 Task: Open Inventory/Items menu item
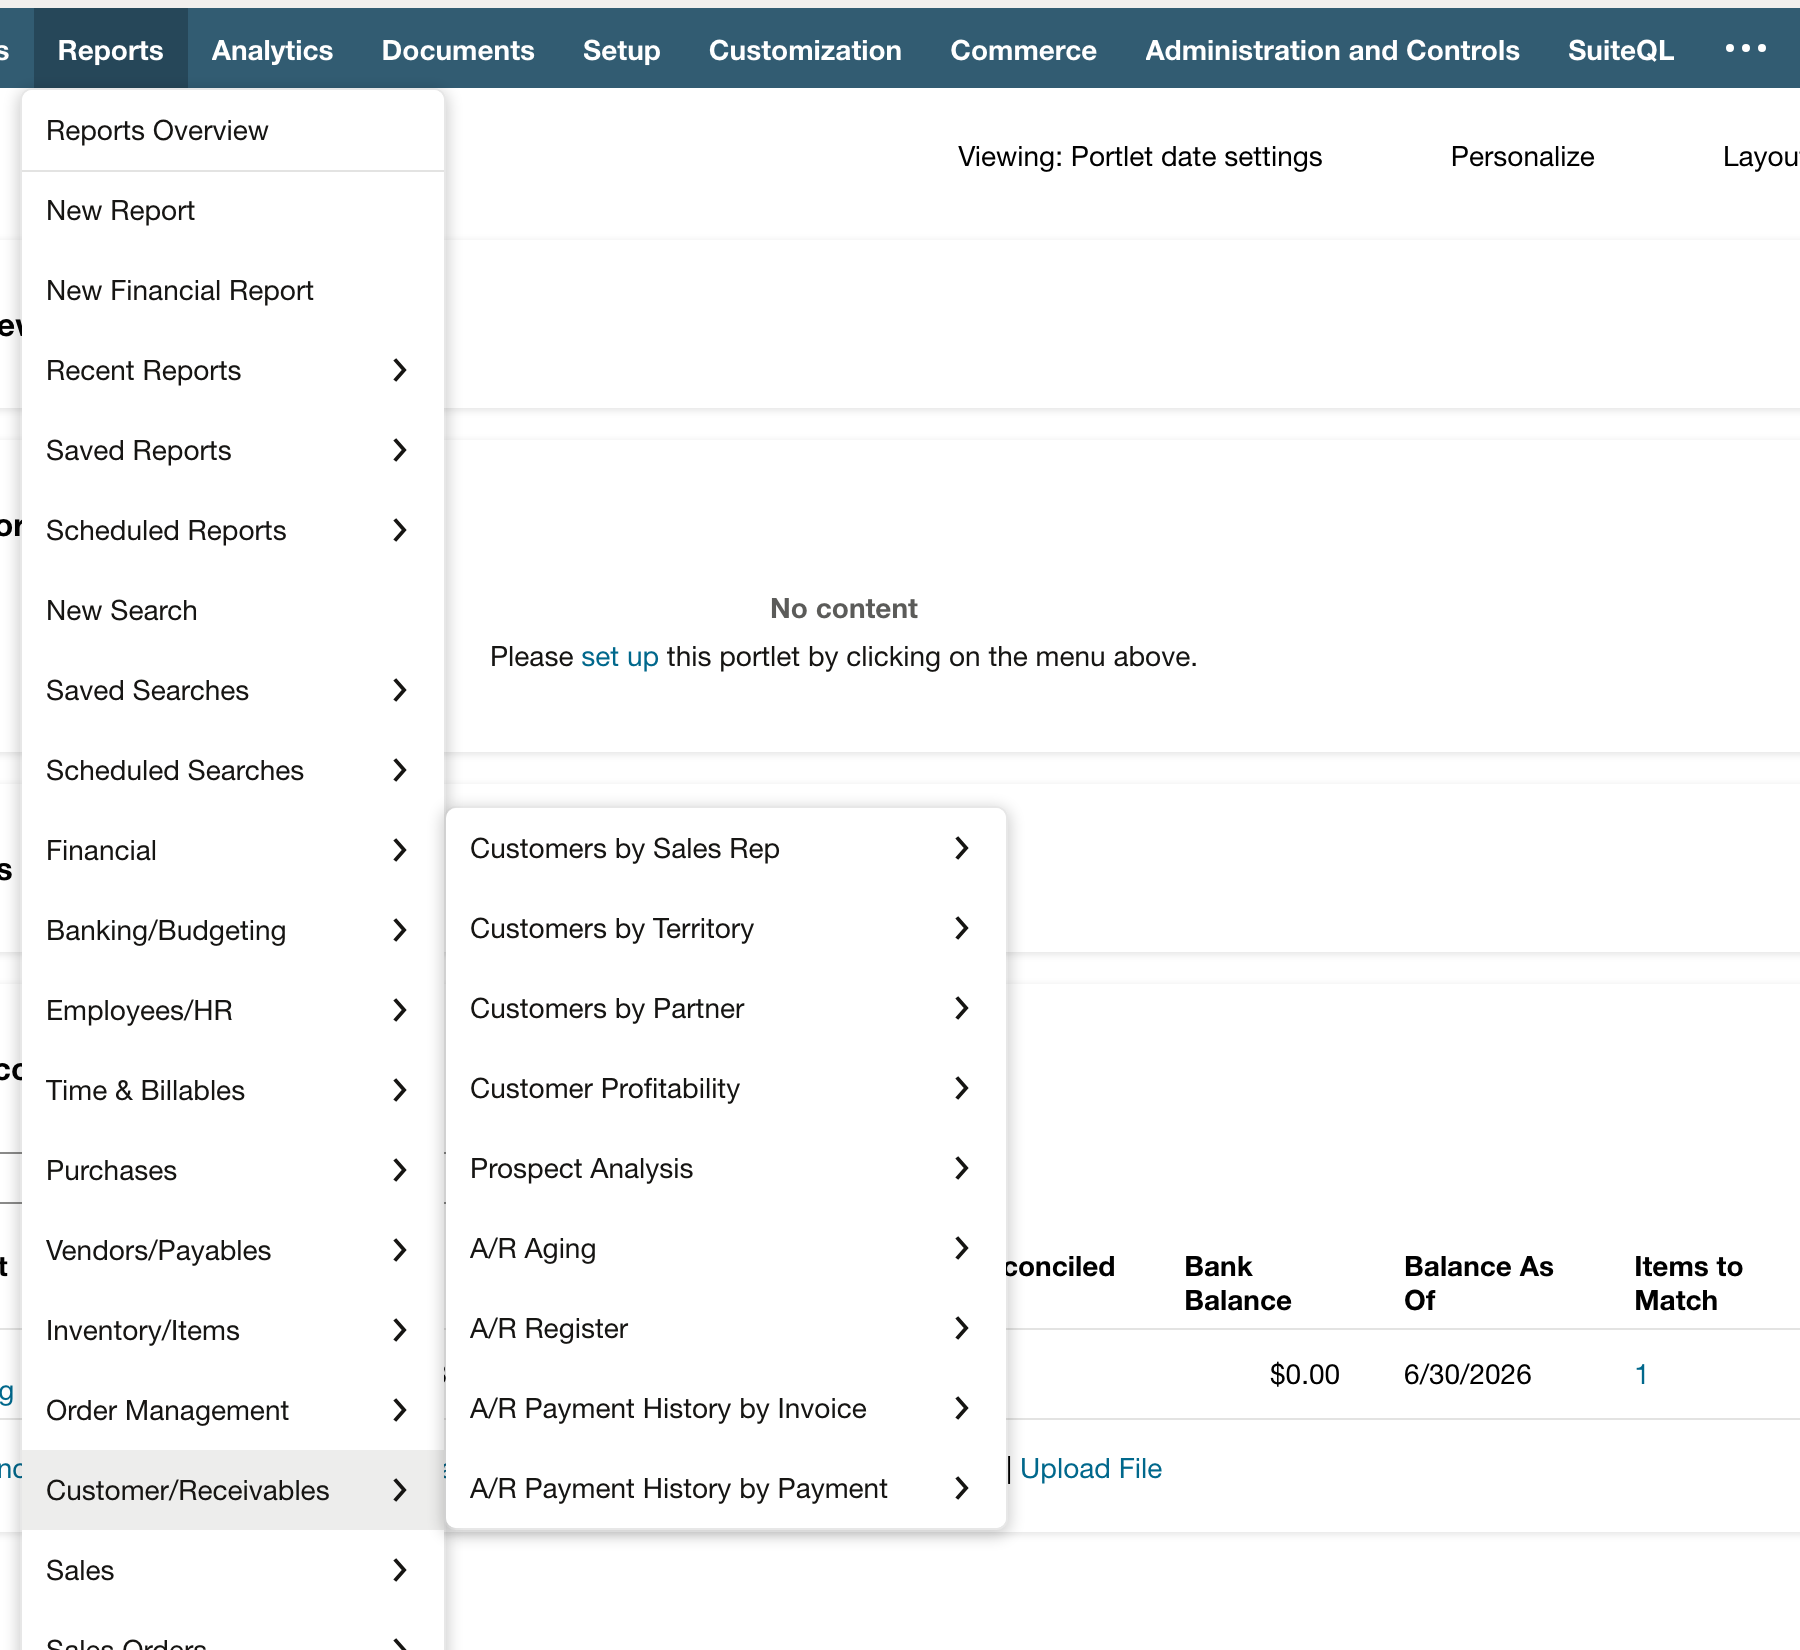click(x=233, y=1330)
